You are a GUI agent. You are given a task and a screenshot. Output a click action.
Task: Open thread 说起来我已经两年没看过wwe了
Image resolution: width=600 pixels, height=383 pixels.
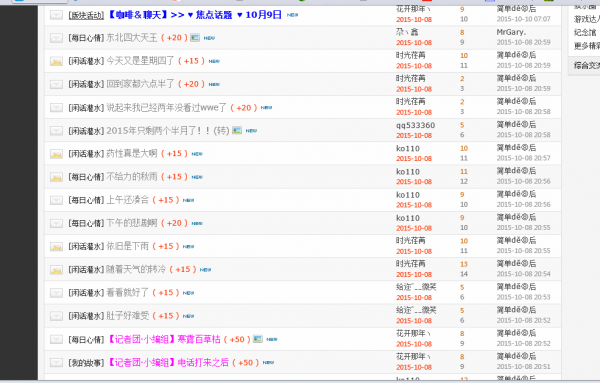pyautogui.click(x=166, y=108)
